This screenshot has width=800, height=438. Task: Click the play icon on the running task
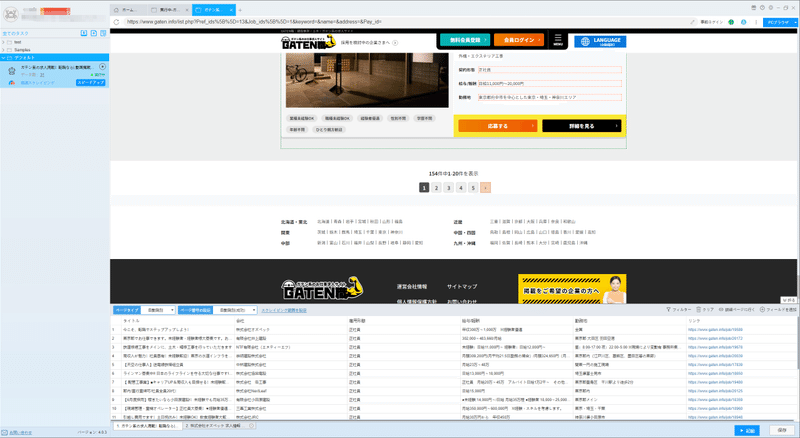point(103,67)
